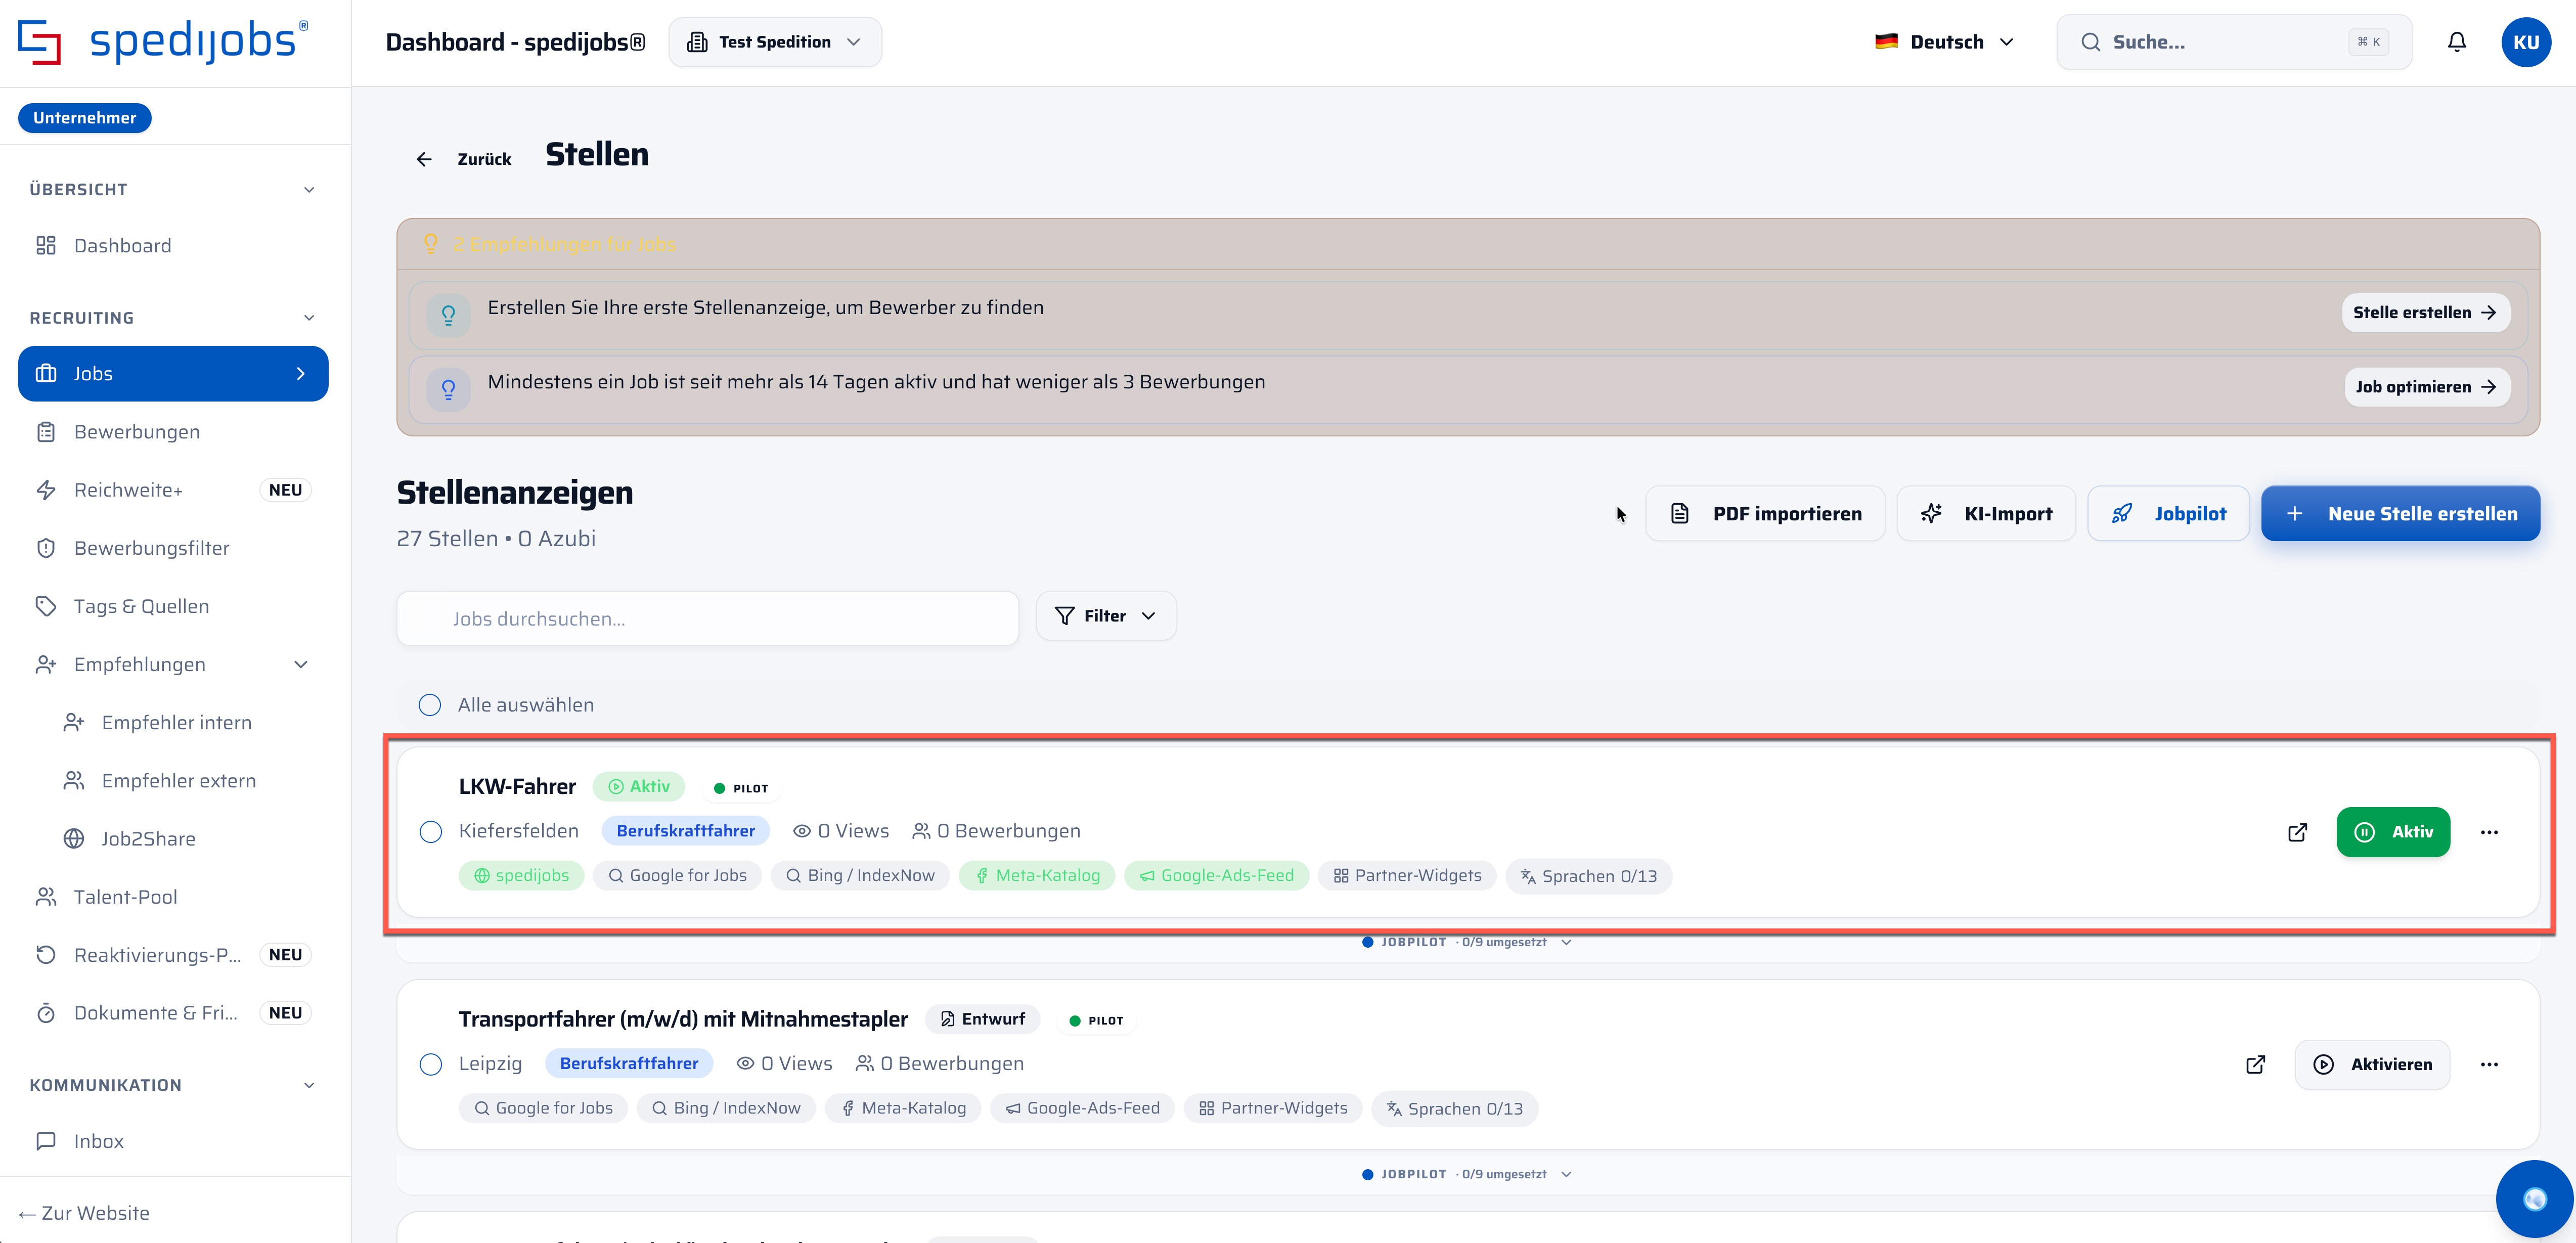Click lightbulb icon of 14 Tagen recommendation
The height and width of the screenshot is (1243, 2576).
(449, 389)
